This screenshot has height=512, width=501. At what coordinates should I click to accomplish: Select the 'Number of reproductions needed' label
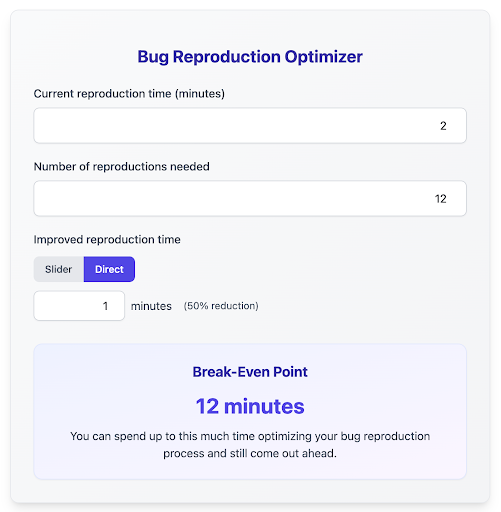[x=122, y=166]
